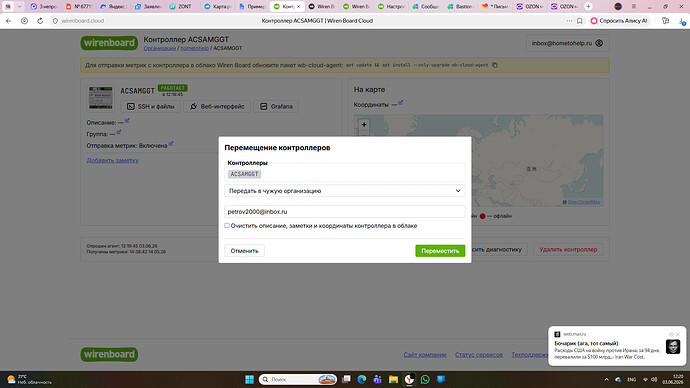Click the wirenboard.cloud address bar
690x388 pixels.
83,21
